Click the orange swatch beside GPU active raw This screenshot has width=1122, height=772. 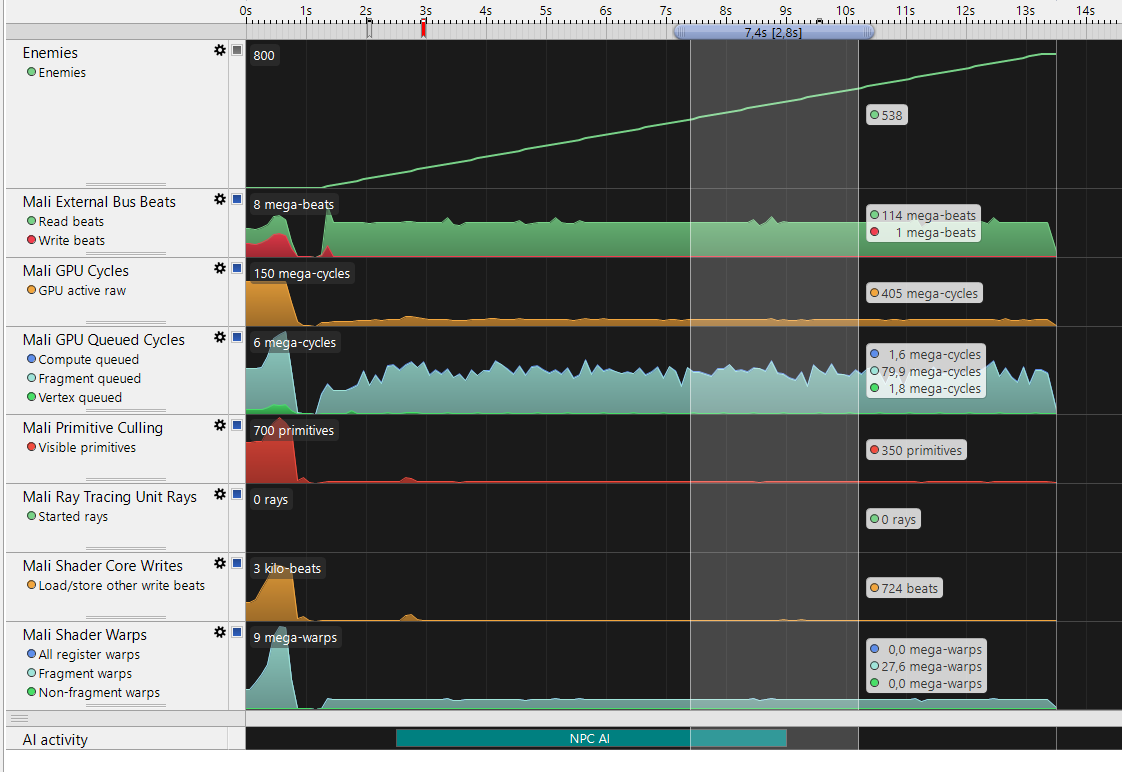coord(31,290)
